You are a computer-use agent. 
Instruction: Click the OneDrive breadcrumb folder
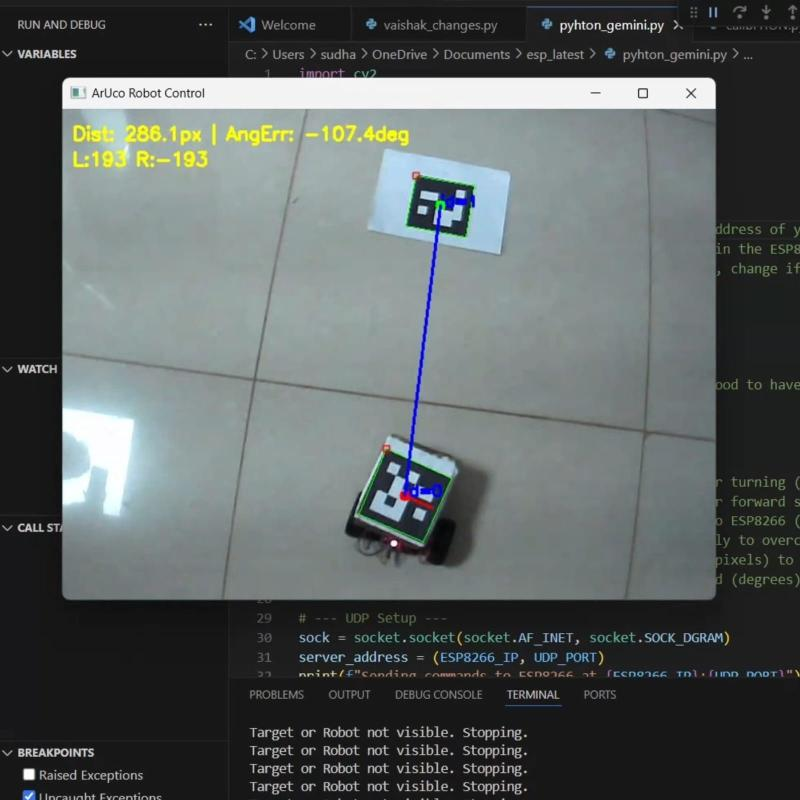[399, 55]
